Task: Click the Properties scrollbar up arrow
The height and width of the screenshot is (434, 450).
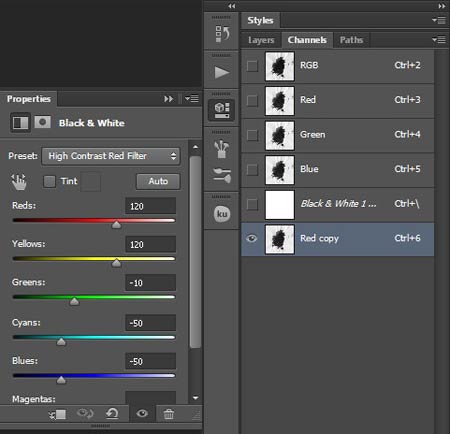Action: (x=195, y=147)
